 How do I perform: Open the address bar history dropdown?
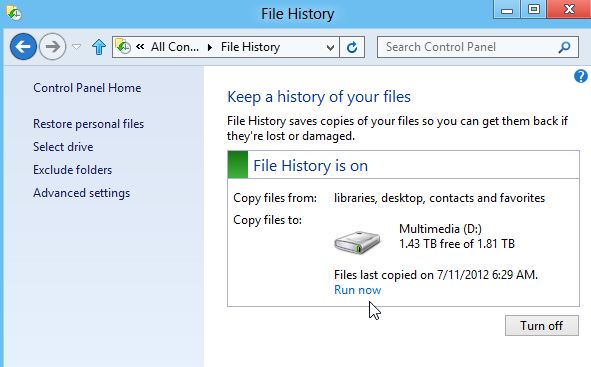330,47
